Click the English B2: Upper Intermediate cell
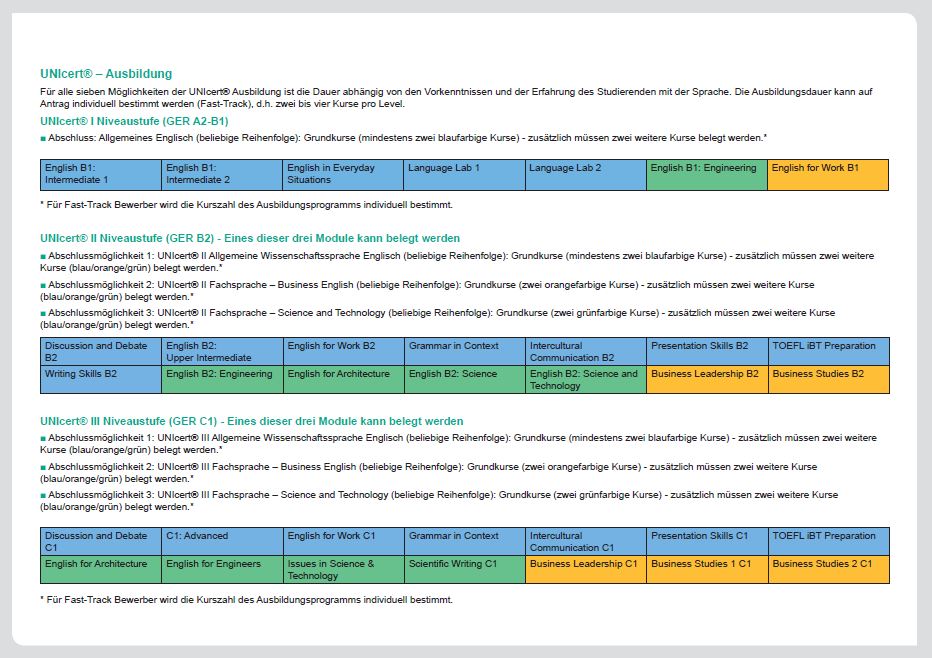The height and width of the screenshot is (658, 932). click(222, 351)
